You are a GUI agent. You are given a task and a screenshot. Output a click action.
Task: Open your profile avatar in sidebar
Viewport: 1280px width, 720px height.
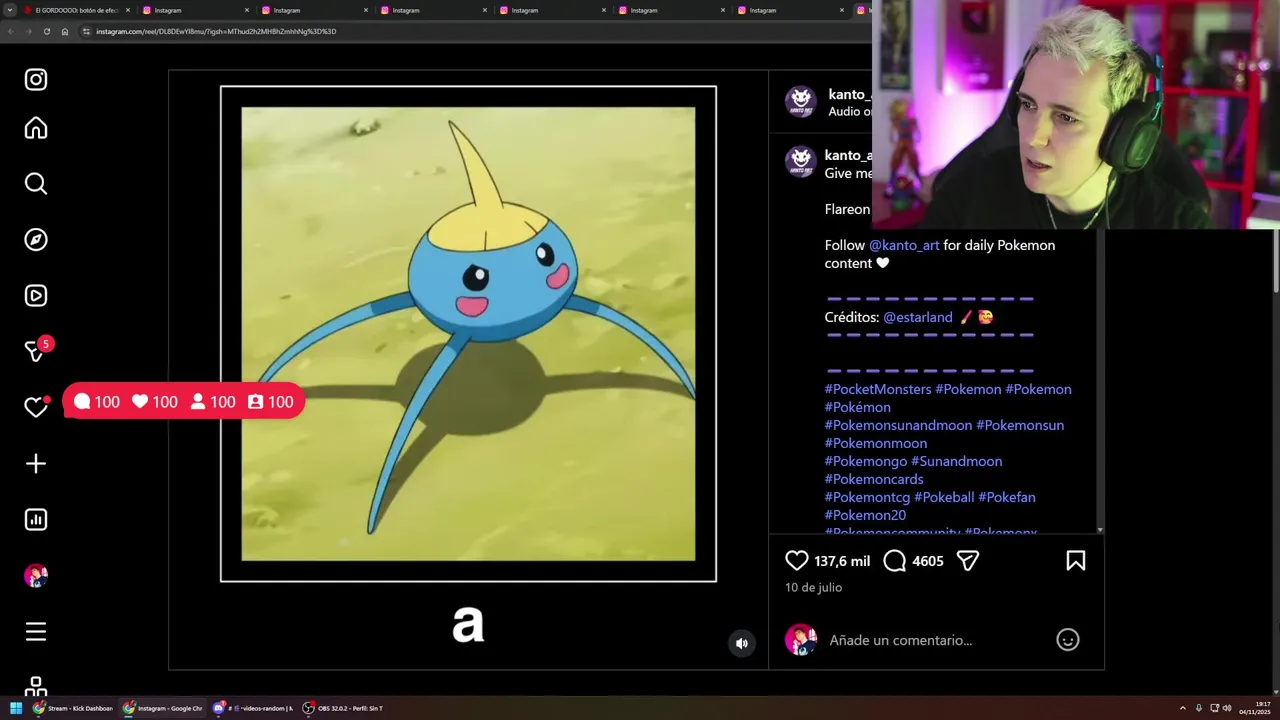pos(36,576)
